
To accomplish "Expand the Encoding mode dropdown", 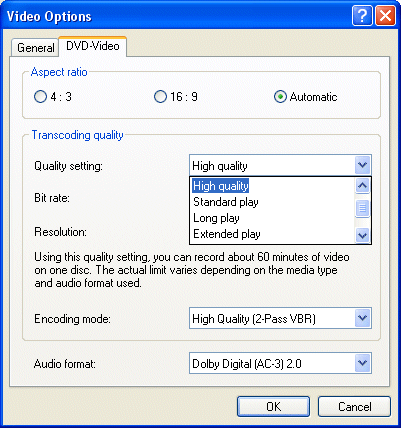I will pos(362,318).
